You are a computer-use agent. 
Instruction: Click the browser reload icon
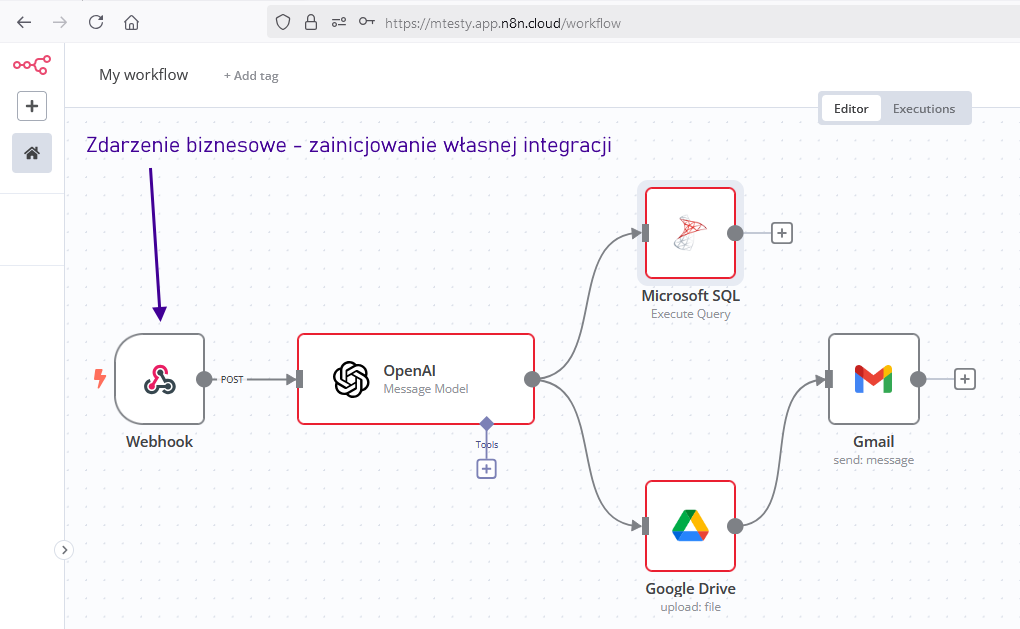96,22
